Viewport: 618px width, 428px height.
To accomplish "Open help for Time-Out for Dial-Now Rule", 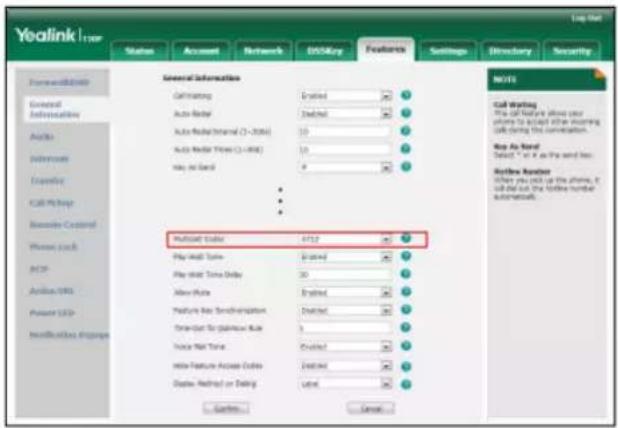I will pyautogui.click(x=406, y=328).
